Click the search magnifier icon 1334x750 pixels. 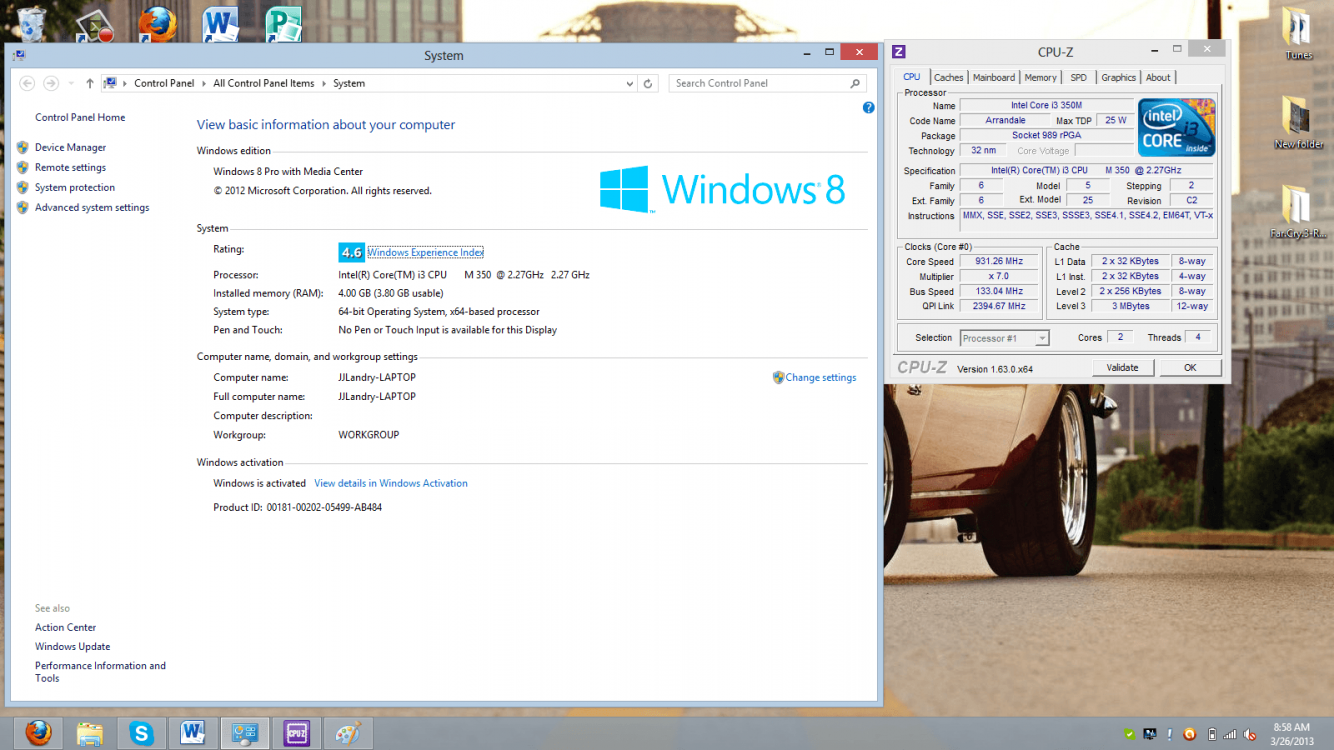pyautogui.click(x=855, y=83)
